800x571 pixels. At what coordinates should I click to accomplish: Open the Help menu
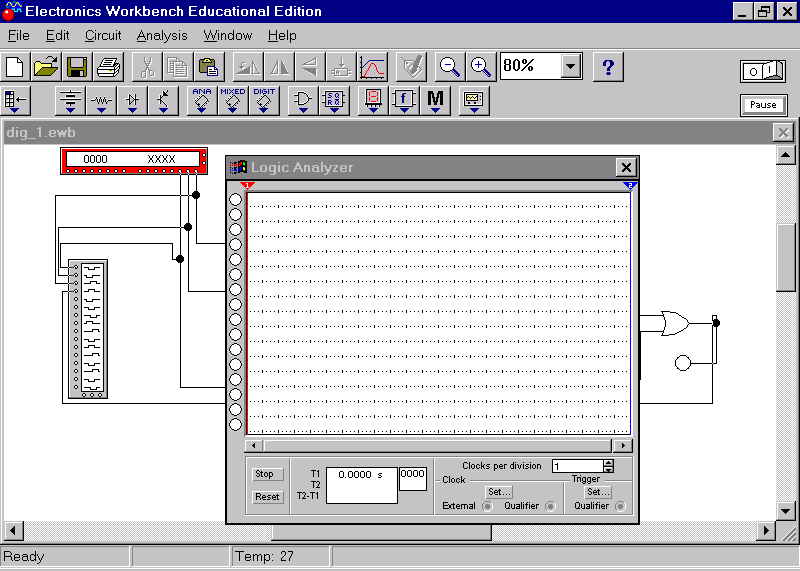click(x=282, y=36)
